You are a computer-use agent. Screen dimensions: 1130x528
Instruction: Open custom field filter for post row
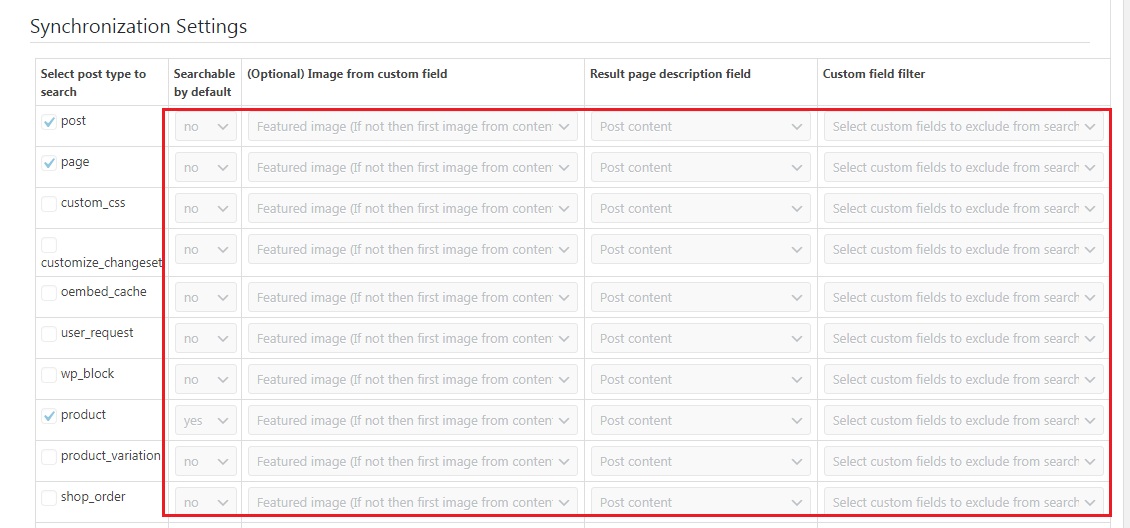(963, 127)
